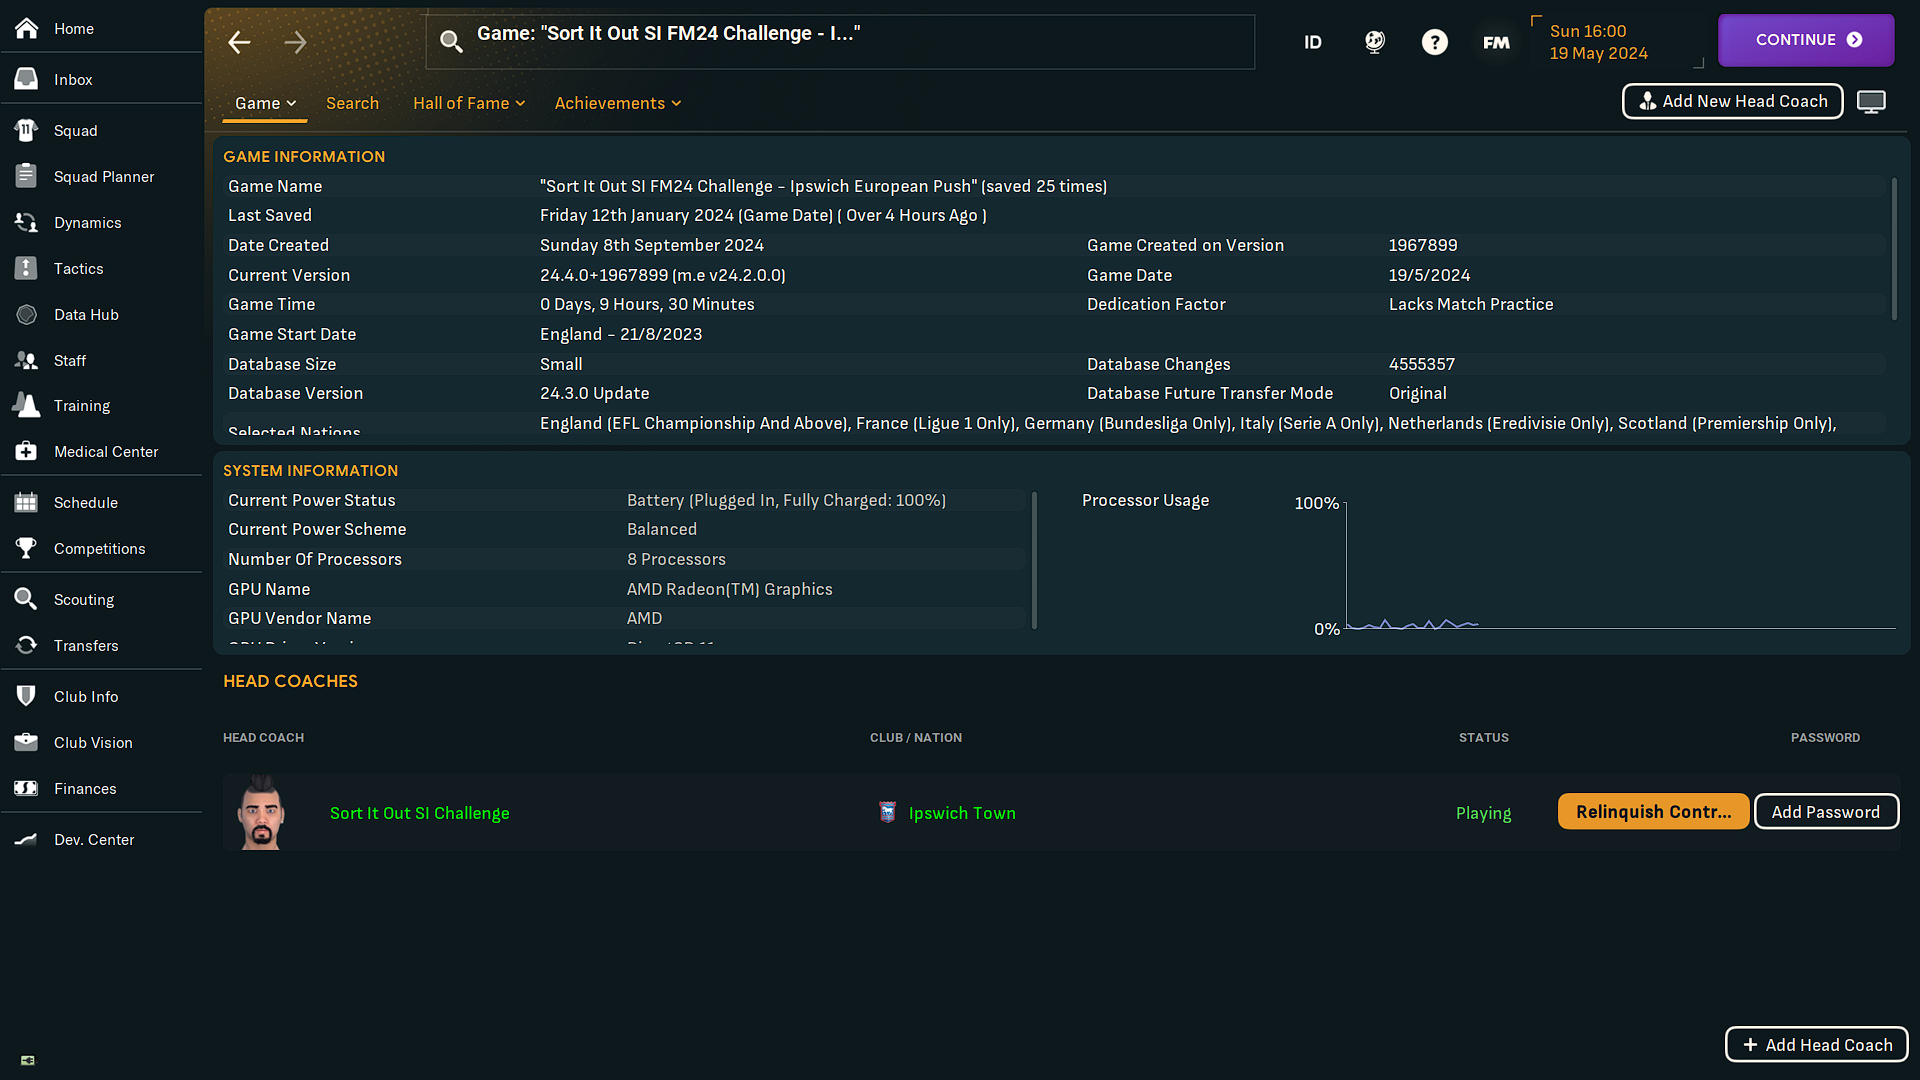Open the Club Info shield icon
The height and width of the screenshot is (1080, 1920).
[27, 696]
